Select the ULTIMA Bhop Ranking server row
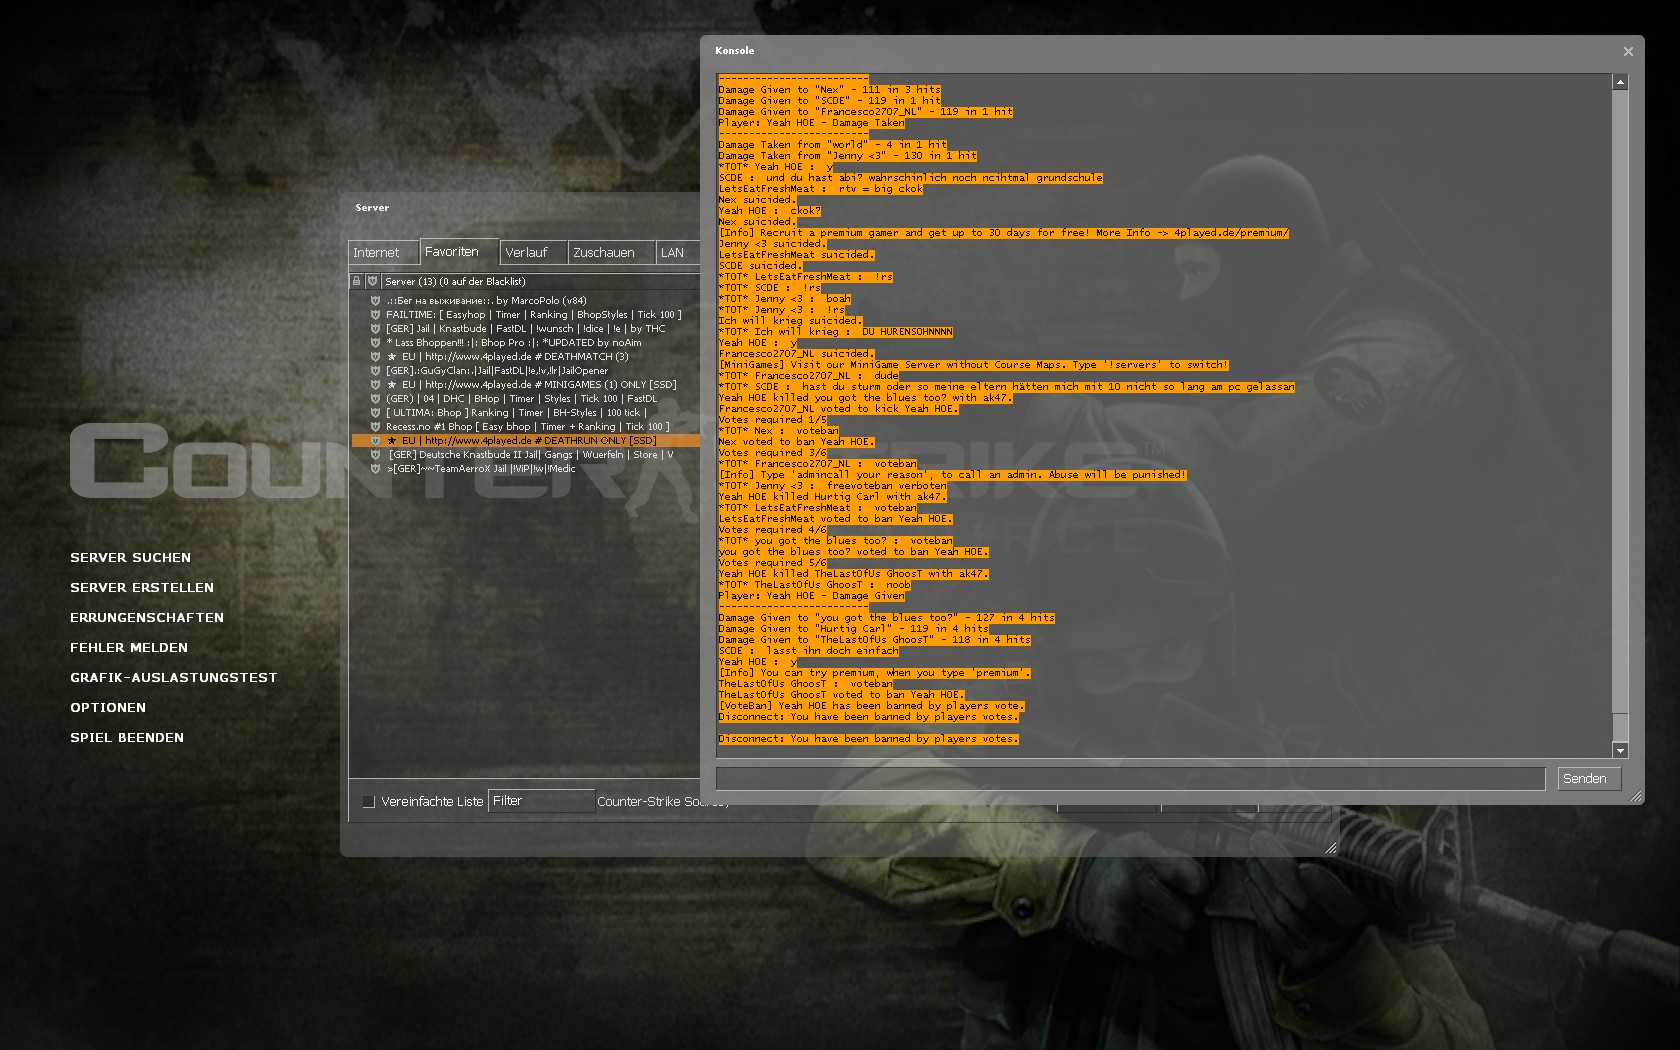 point(525,412)
